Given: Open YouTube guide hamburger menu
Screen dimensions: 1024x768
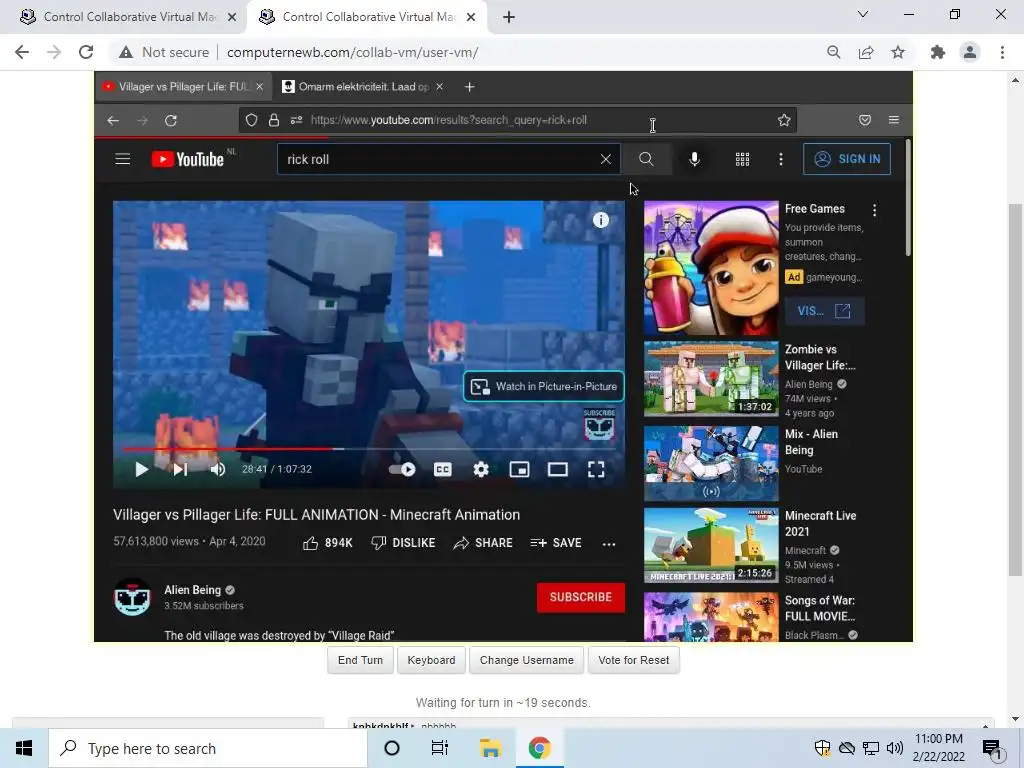Looking at the screenshot, I should tap(123, 159).
